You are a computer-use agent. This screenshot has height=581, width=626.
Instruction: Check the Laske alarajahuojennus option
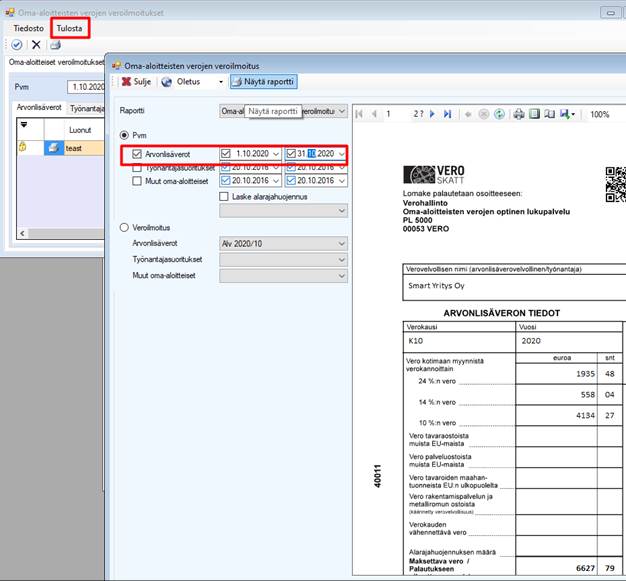[x=224, y=197]
